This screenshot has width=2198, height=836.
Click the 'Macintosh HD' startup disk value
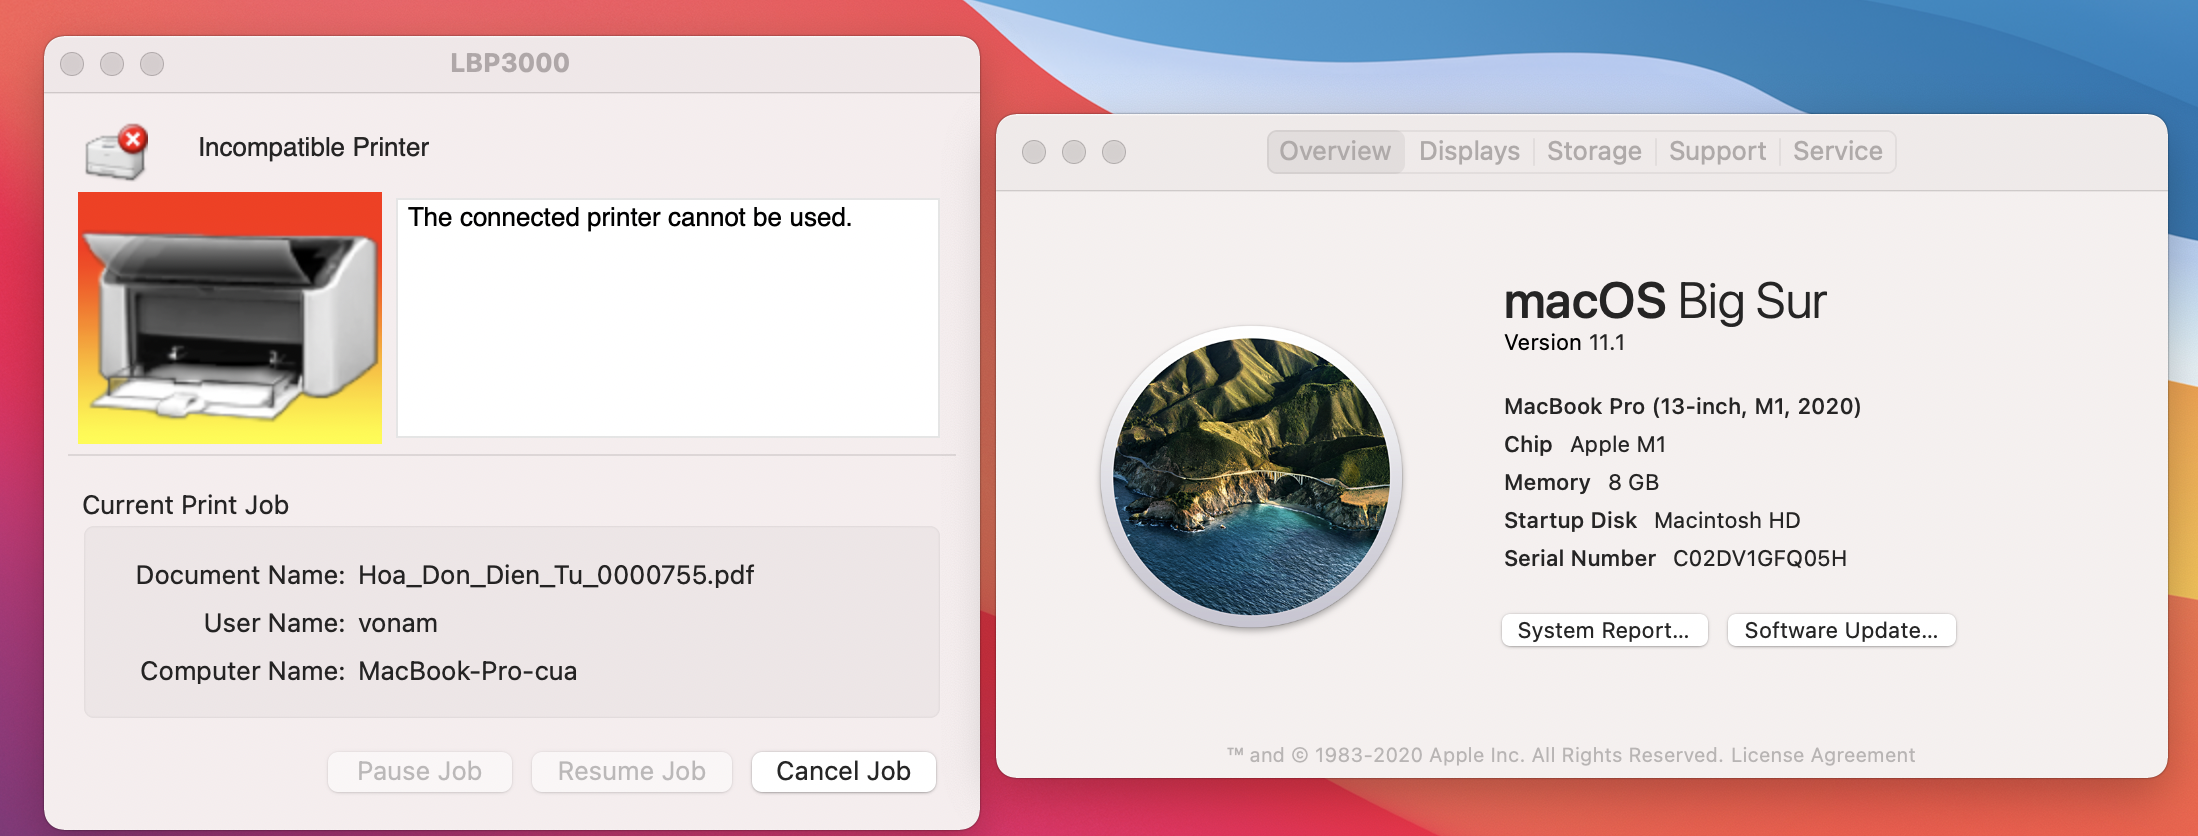pos(1727,520)
